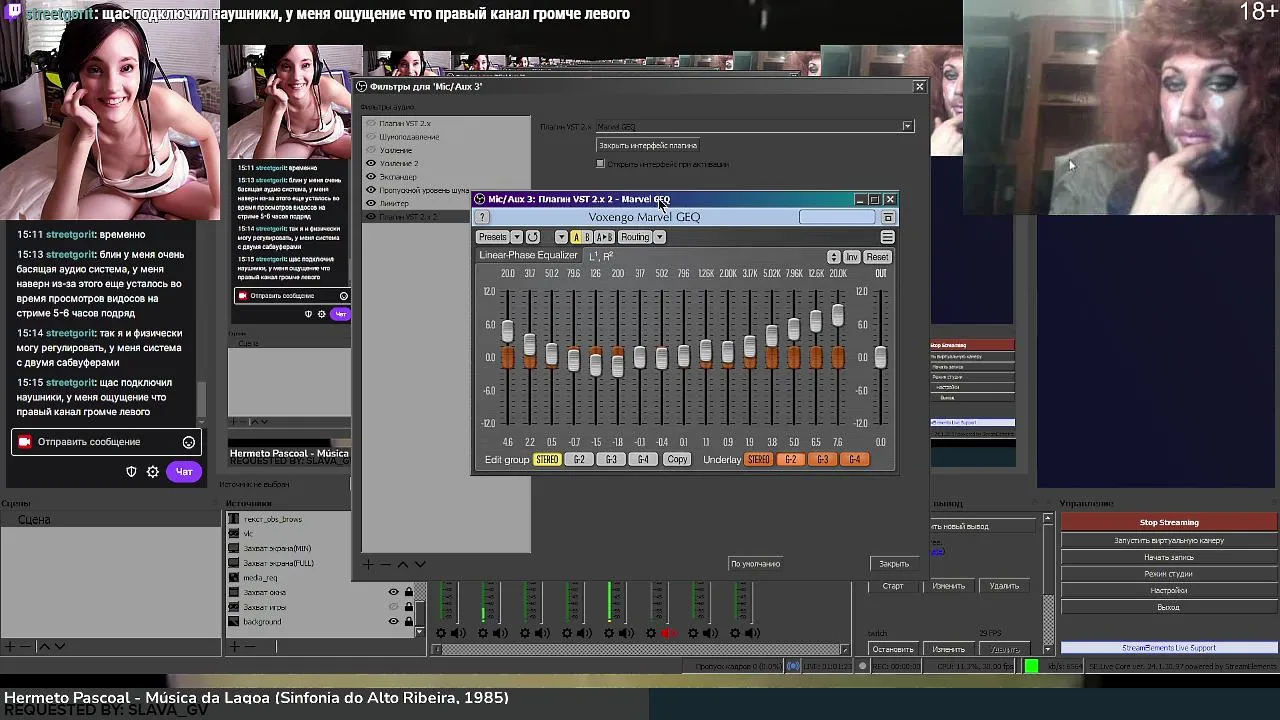Toggle visibility of Экспандер filter
This screenshot has height=720, width=1280.
tap(371, 177)
